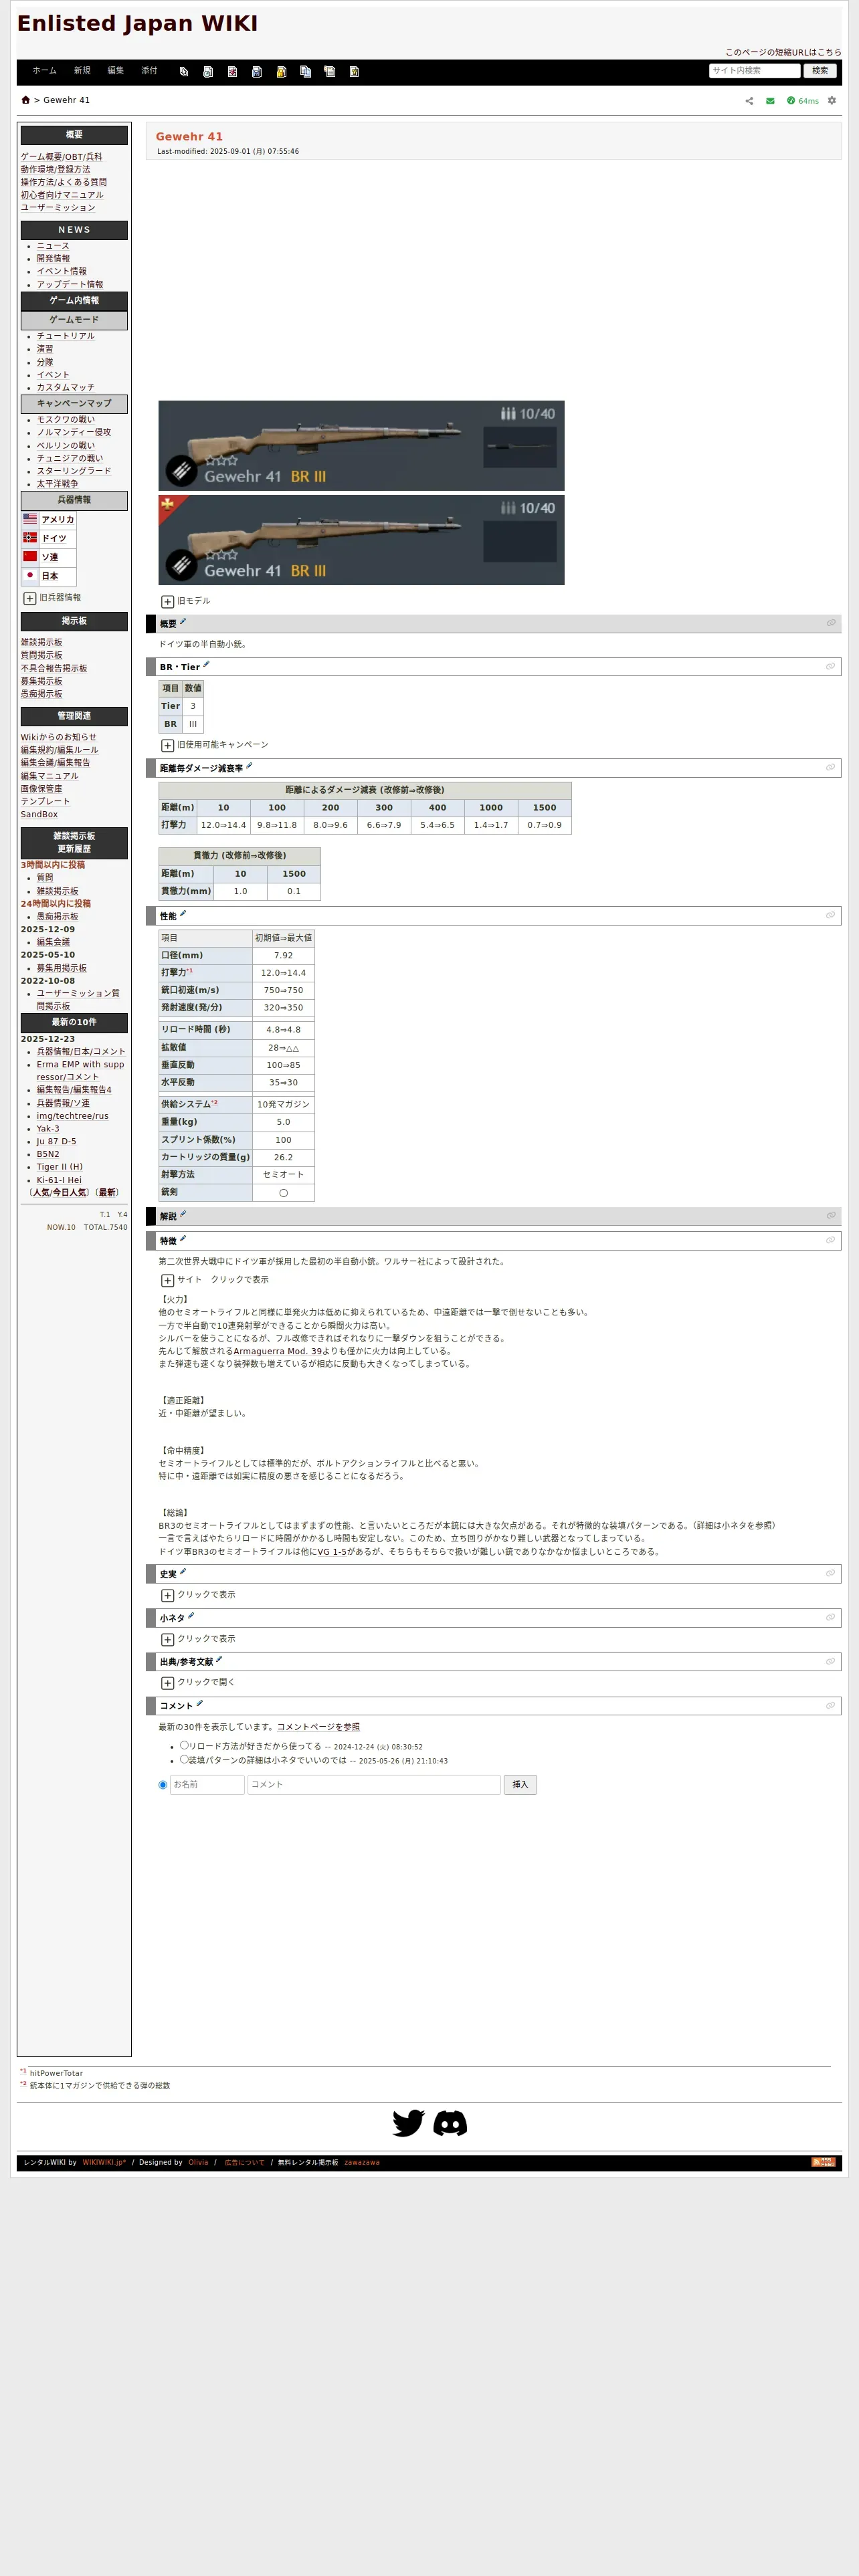Open help via the question mark page icon
Image resolution: width=859 pixels, height=2576 pixels.
354,72
